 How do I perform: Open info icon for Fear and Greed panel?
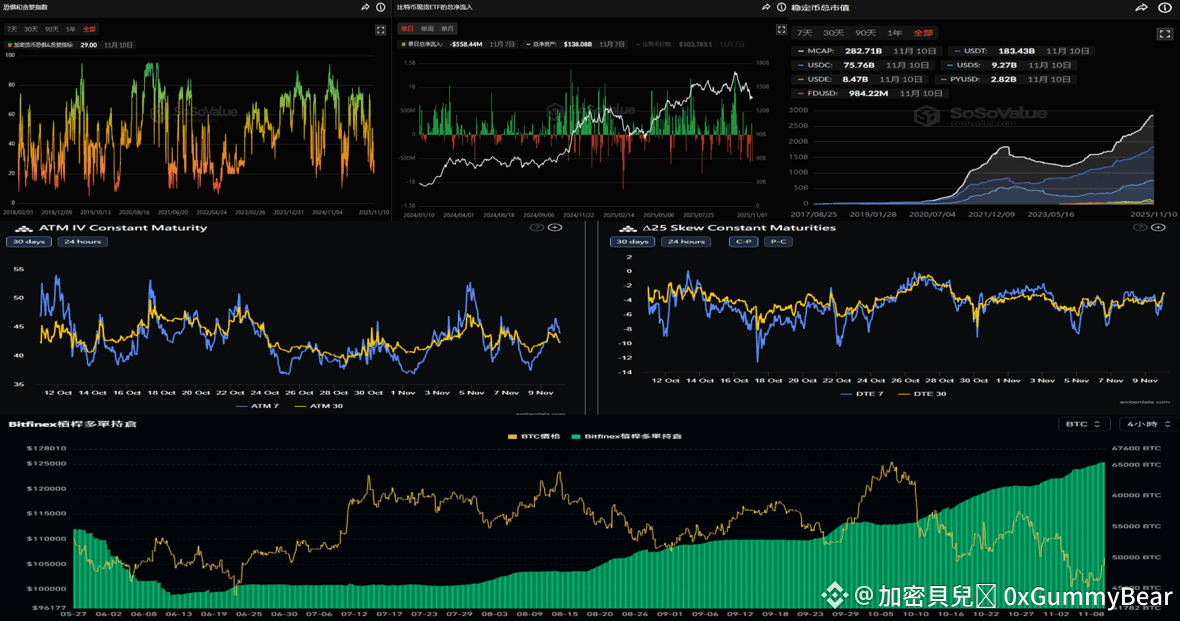coord(381,7)
